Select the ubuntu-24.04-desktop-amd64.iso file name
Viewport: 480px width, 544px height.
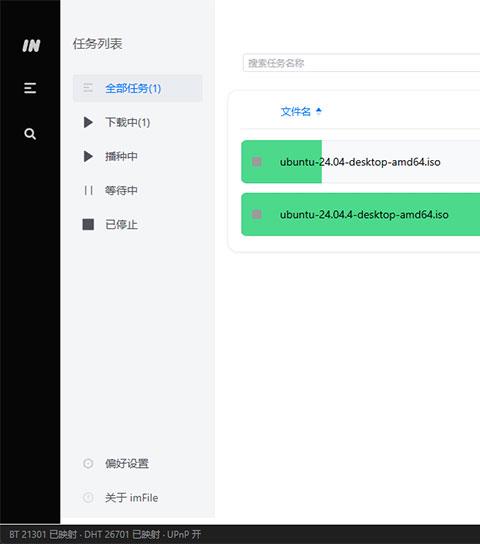360,162
